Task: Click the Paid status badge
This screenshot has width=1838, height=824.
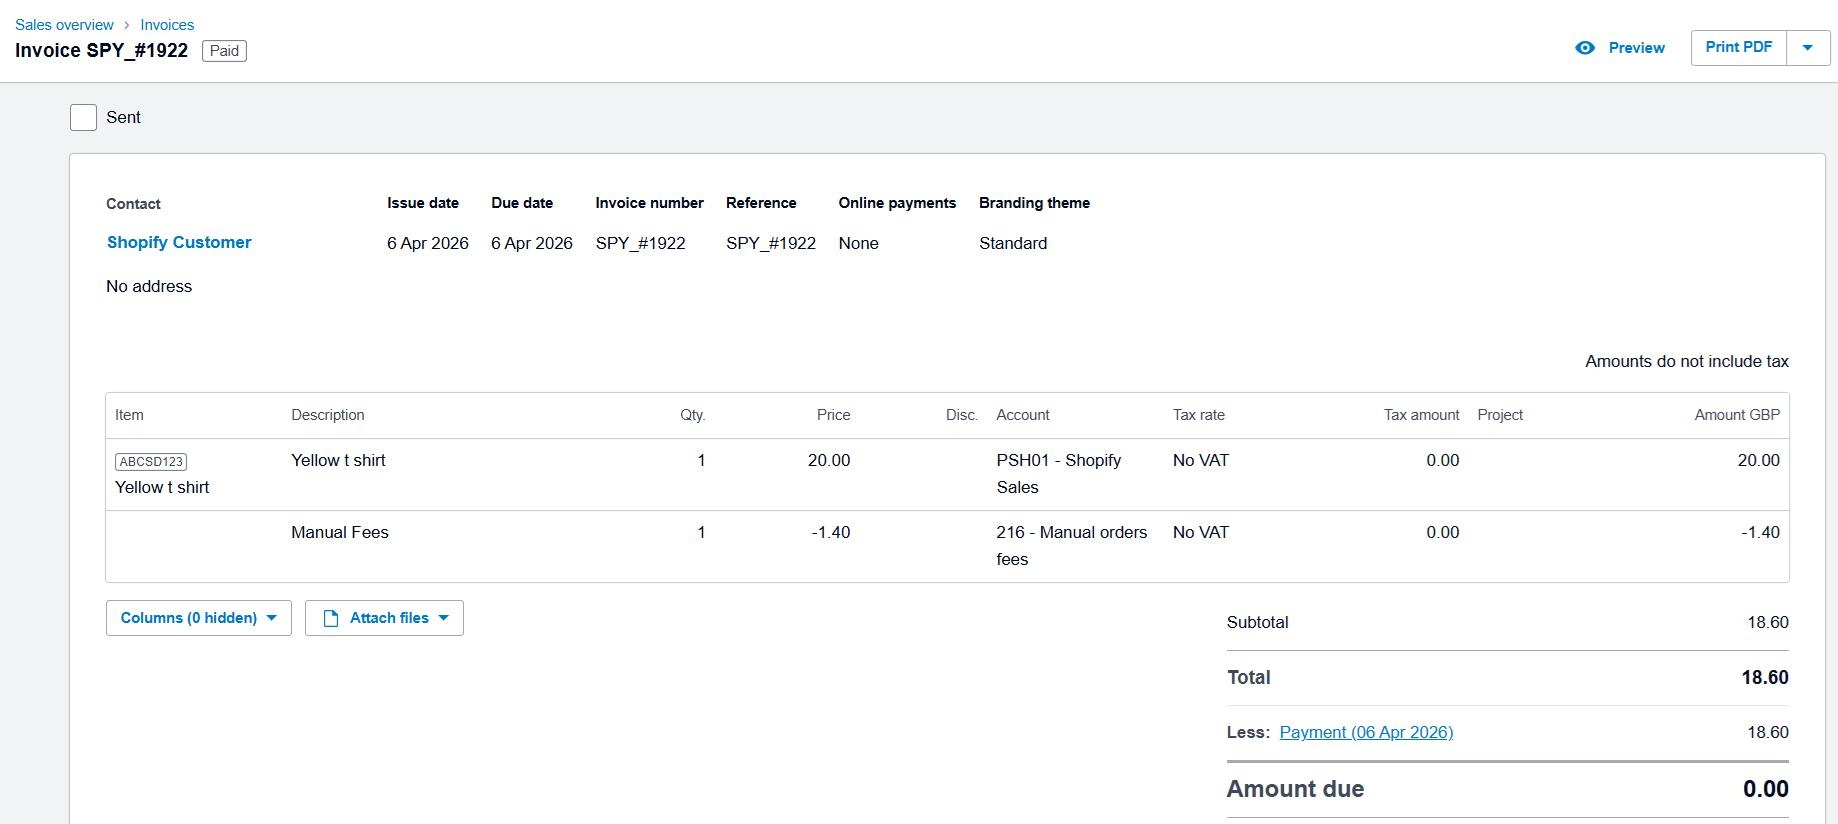Action: 224,51
